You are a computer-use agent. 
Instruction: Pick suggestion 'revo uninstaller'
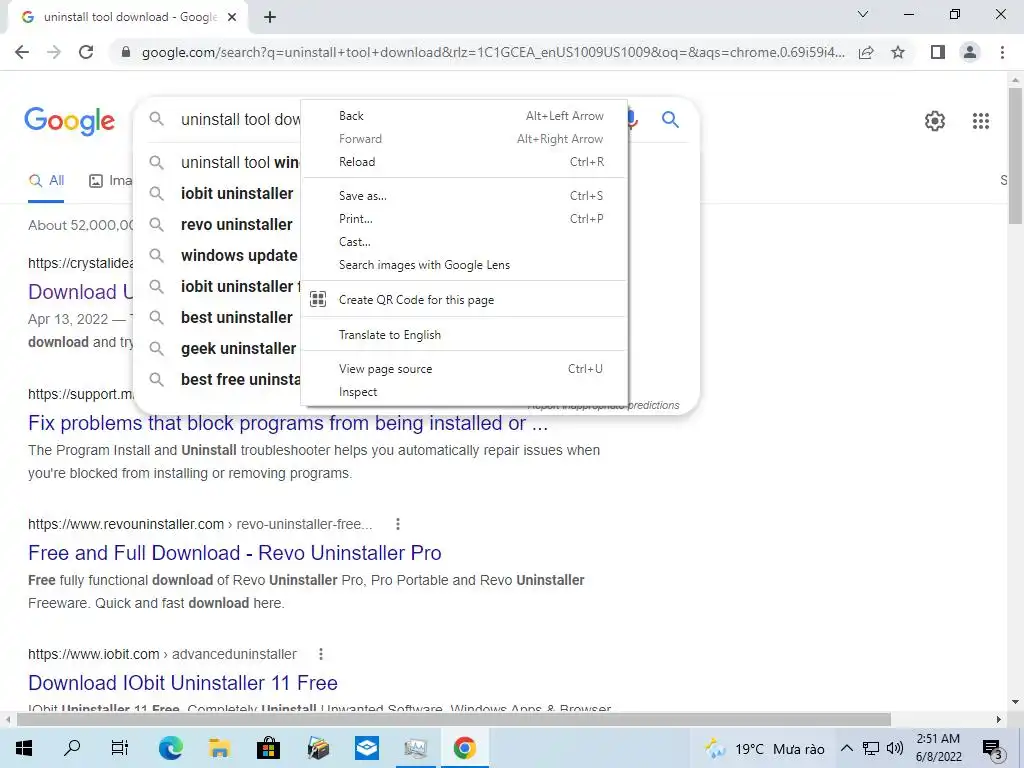[x=236, y=224]
